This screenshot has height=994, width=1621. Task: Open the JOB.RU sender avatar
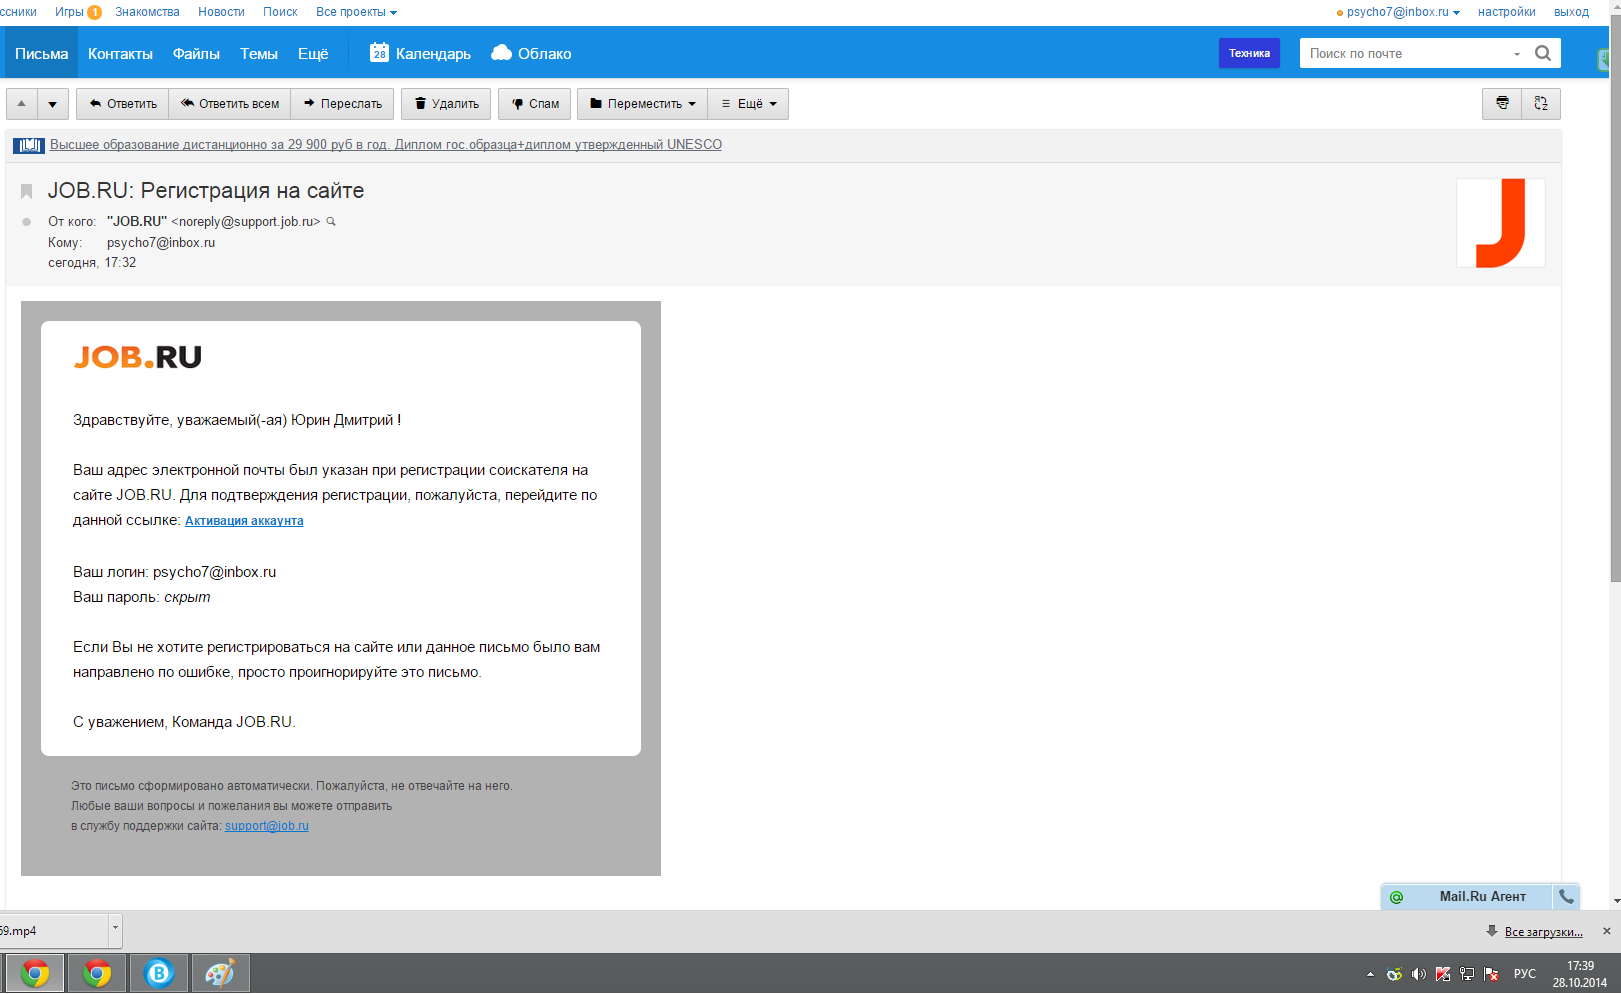click(x=1500, y=223)
